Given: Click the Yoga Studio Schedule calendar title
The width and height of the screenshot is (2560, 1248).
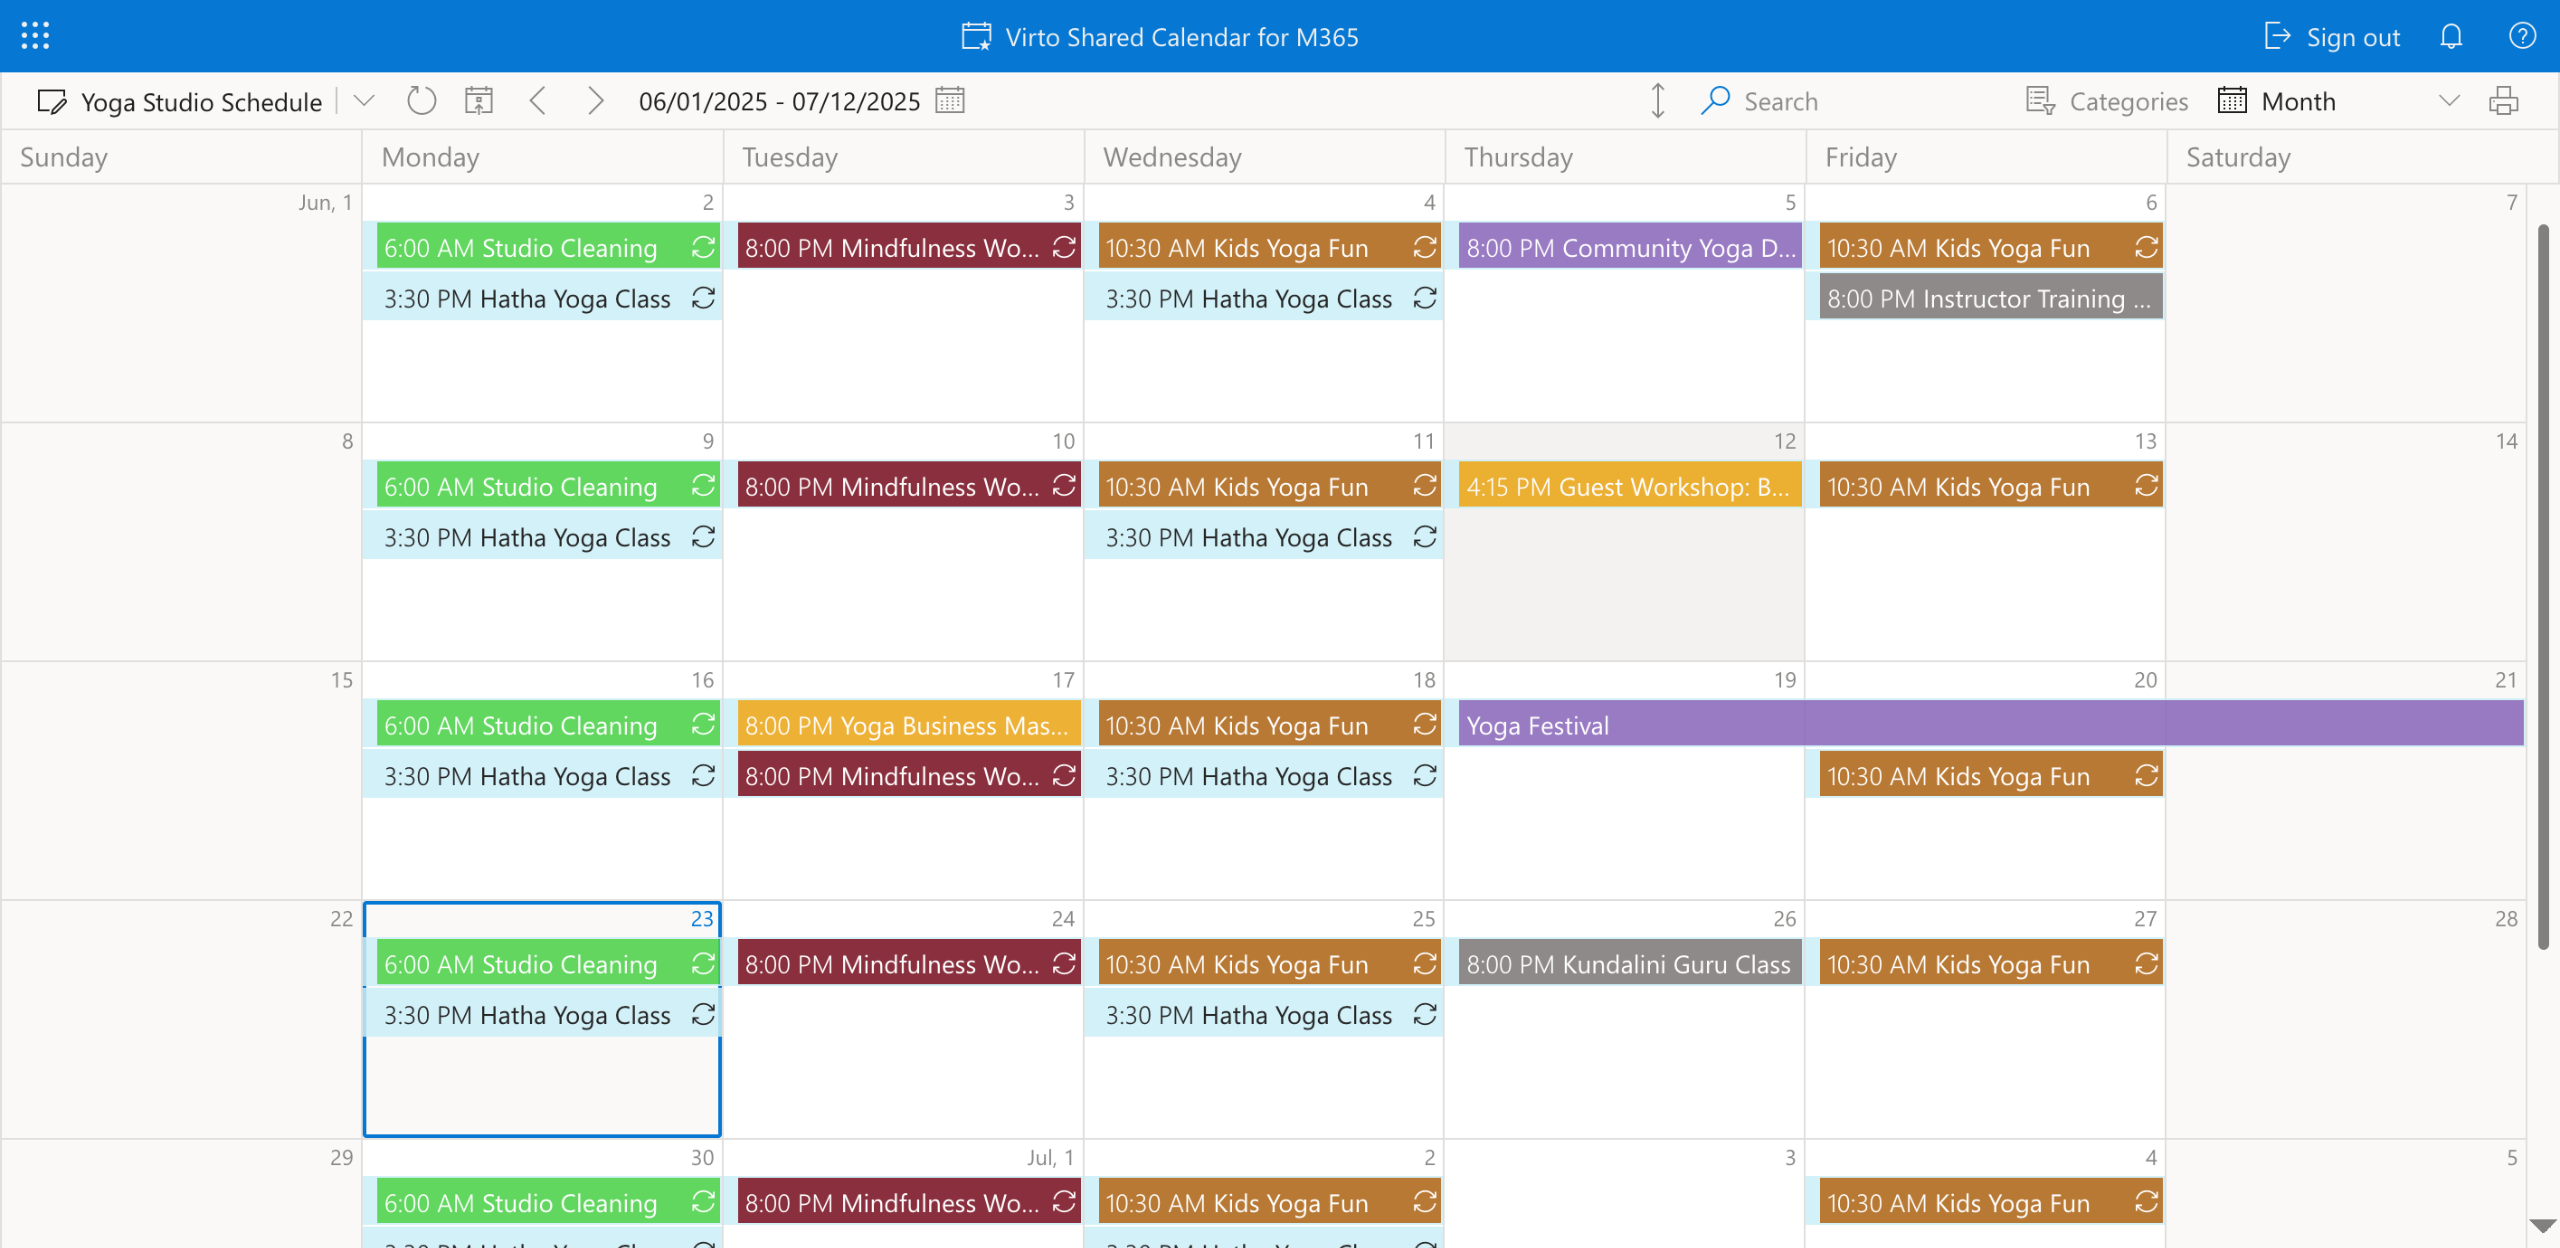Looking at the screenshot, I should pyautogui.click(x=201, y=102).
